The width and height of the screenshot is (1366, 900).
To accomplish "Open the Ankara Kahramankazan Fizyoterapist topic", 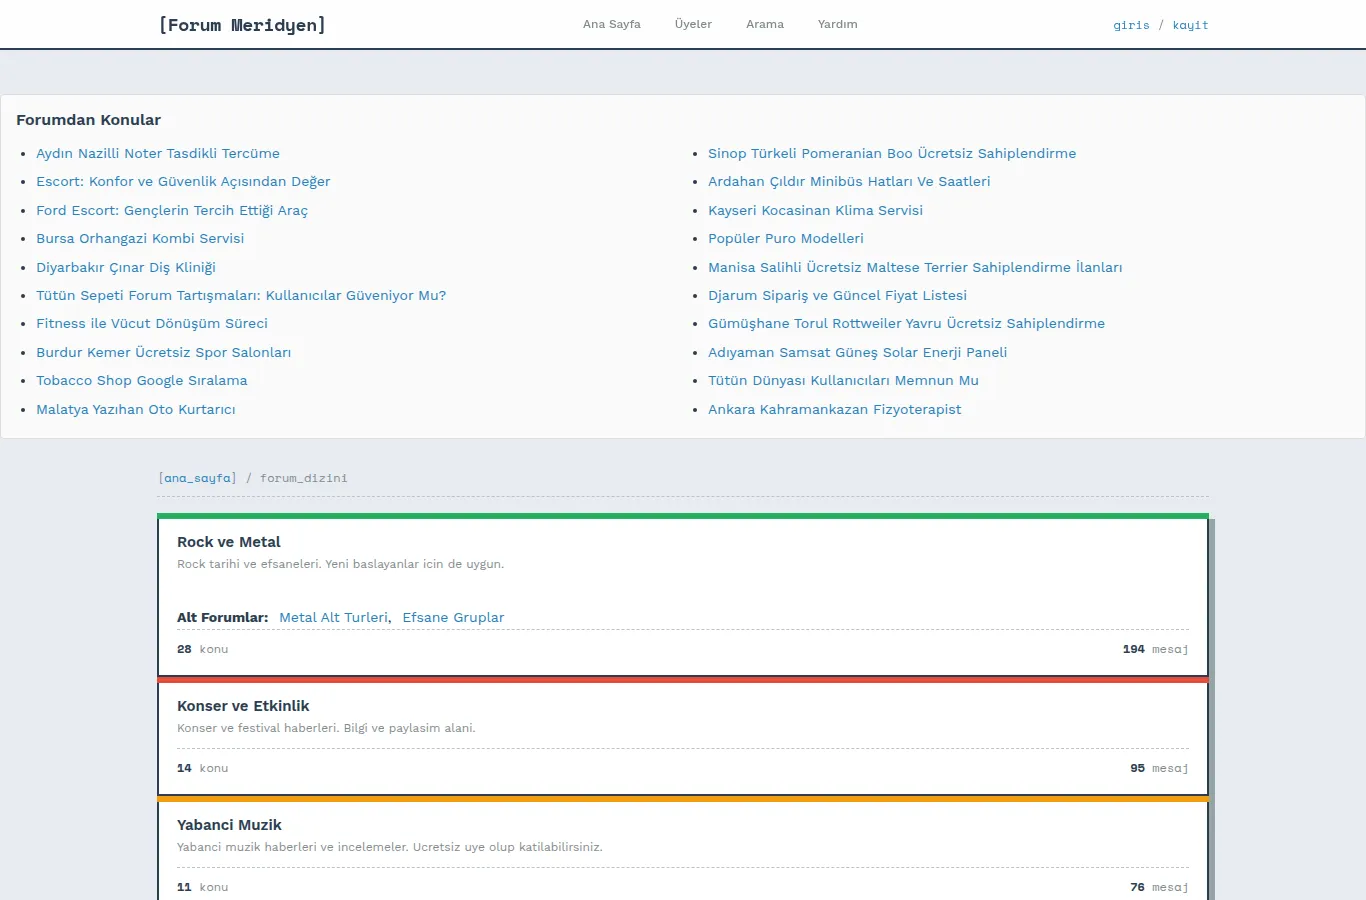I will point(835,409).
